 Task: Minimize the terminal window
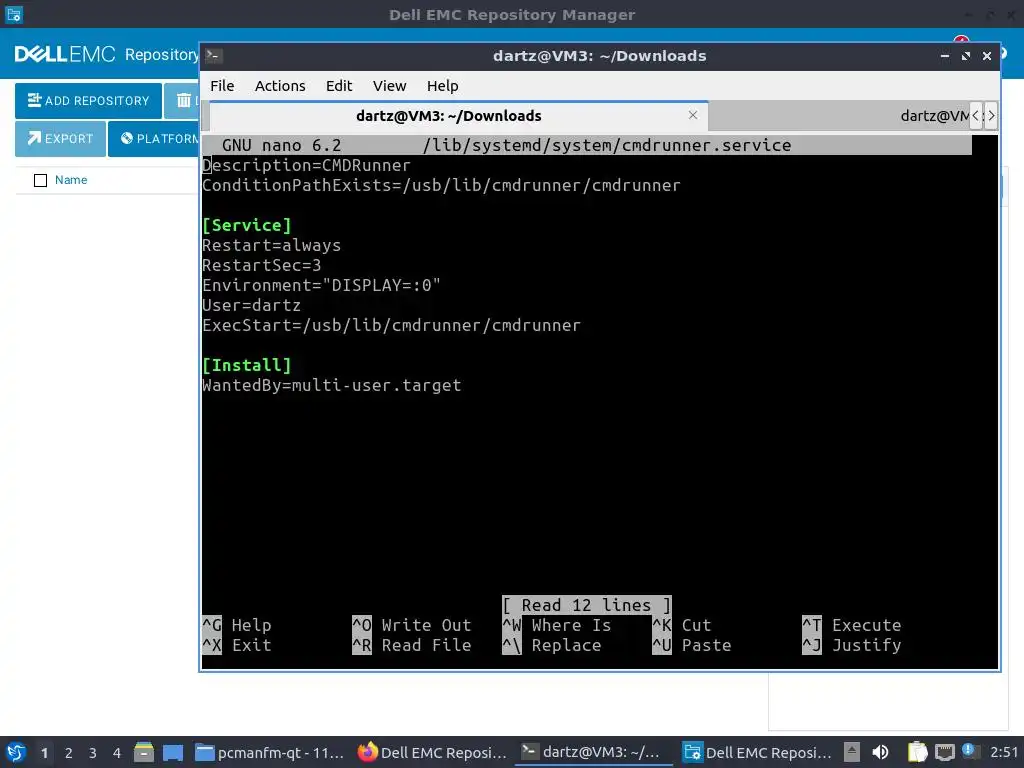(944, 56)
